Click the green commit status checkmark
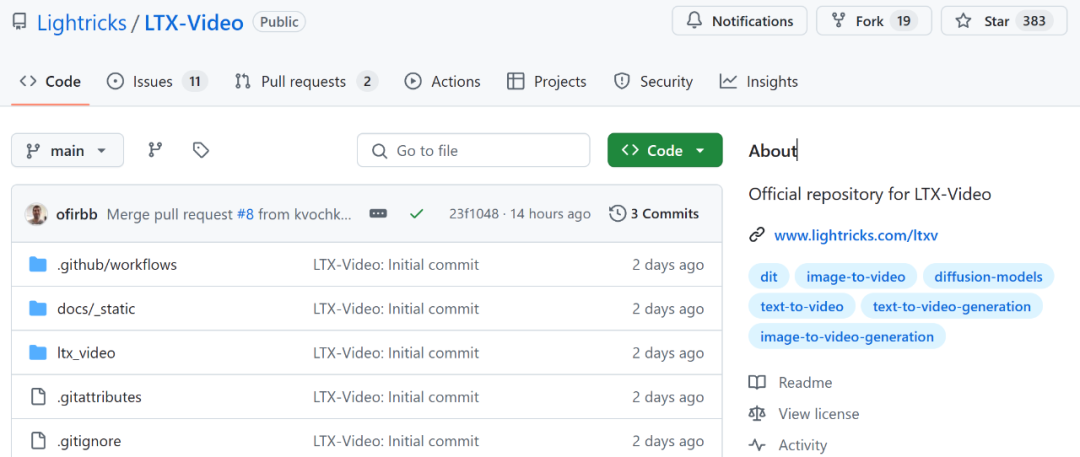The image size is (1080, 457). point(416,214)
